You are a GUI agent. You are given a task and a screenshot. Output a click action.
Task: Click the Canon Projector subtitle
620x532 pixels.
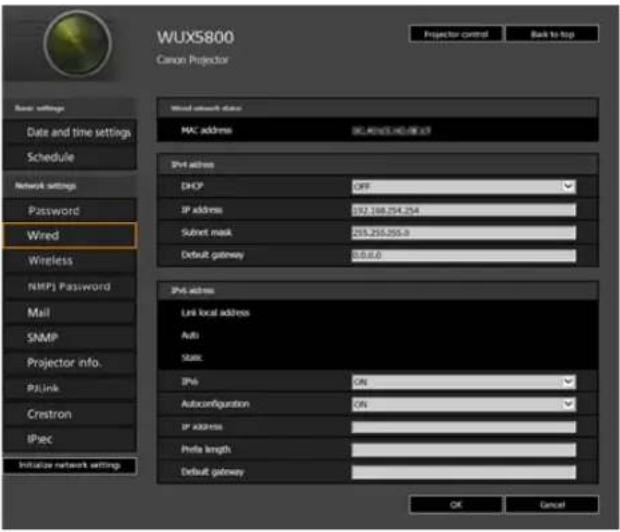pyautogui.click(x=192, y=60)
